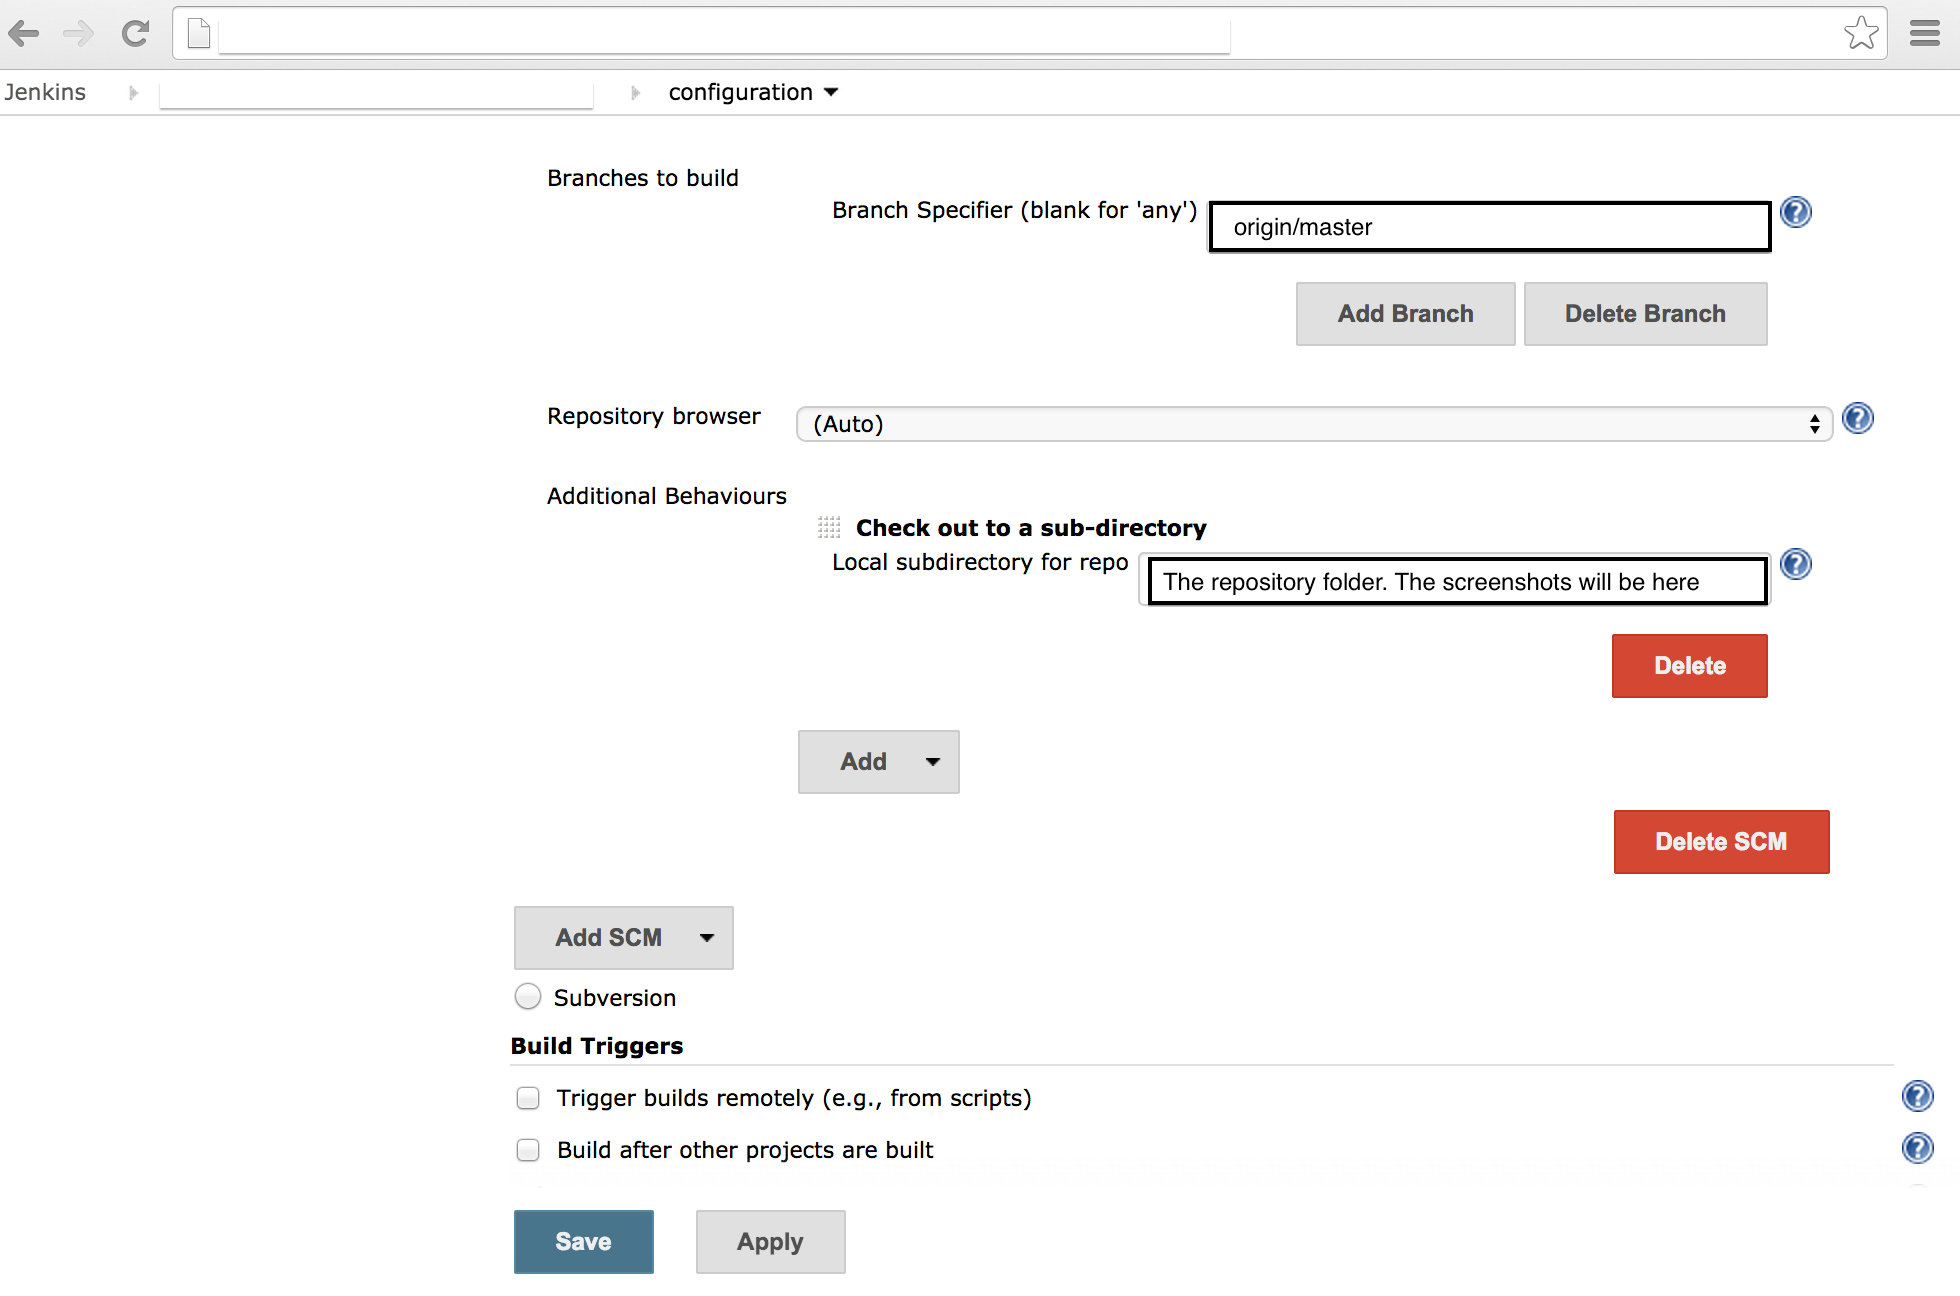Expand the Add behaviours dropdown
This screenshot has height=1296, width=1960.
pyautogui.click(x=878, y=762)
